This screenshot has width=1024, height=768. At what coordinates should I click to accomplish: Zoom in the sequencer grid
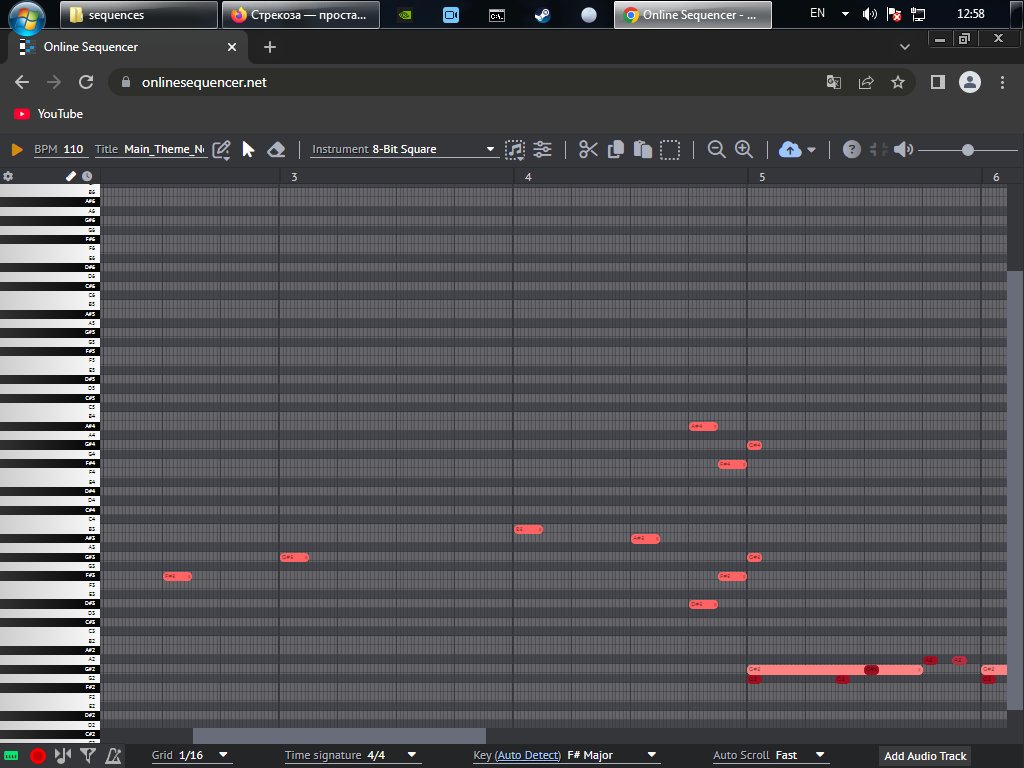point(744,150)
